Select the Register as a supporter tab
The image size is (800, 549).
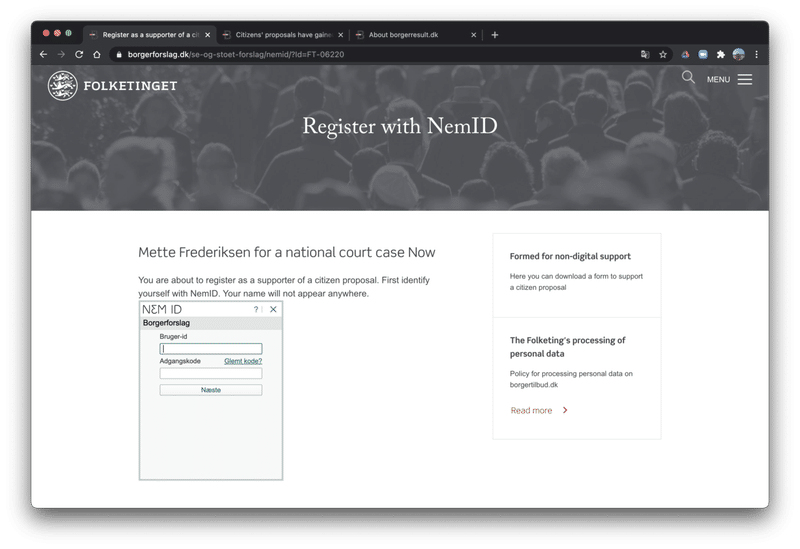point(151,35)
